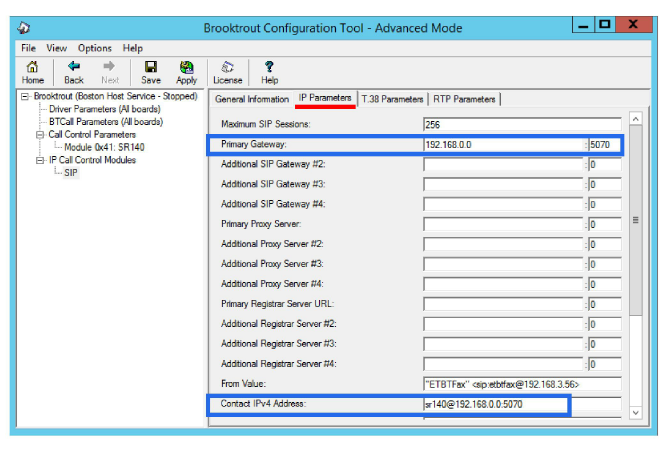Select IP Call Control Modules tree item
Screen dimensions: 667x454
[92, 160]
